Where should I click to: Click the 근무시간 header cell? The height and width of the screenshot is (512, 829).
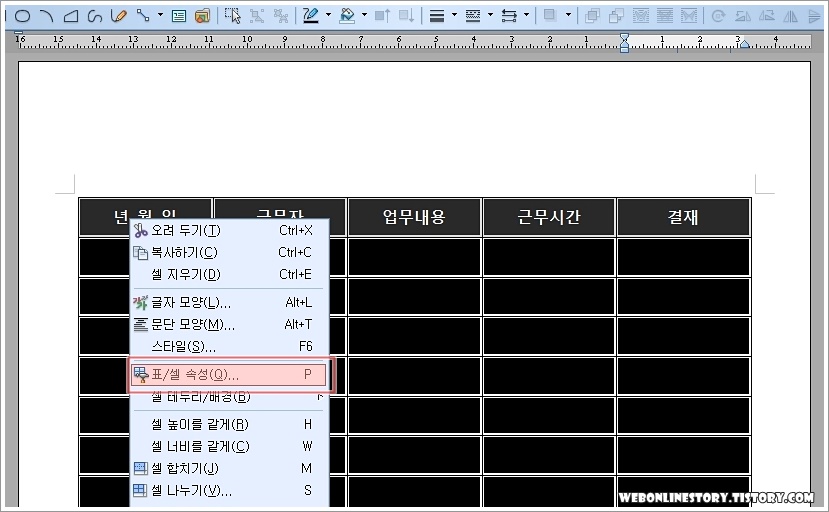click(x=549, y=217)
